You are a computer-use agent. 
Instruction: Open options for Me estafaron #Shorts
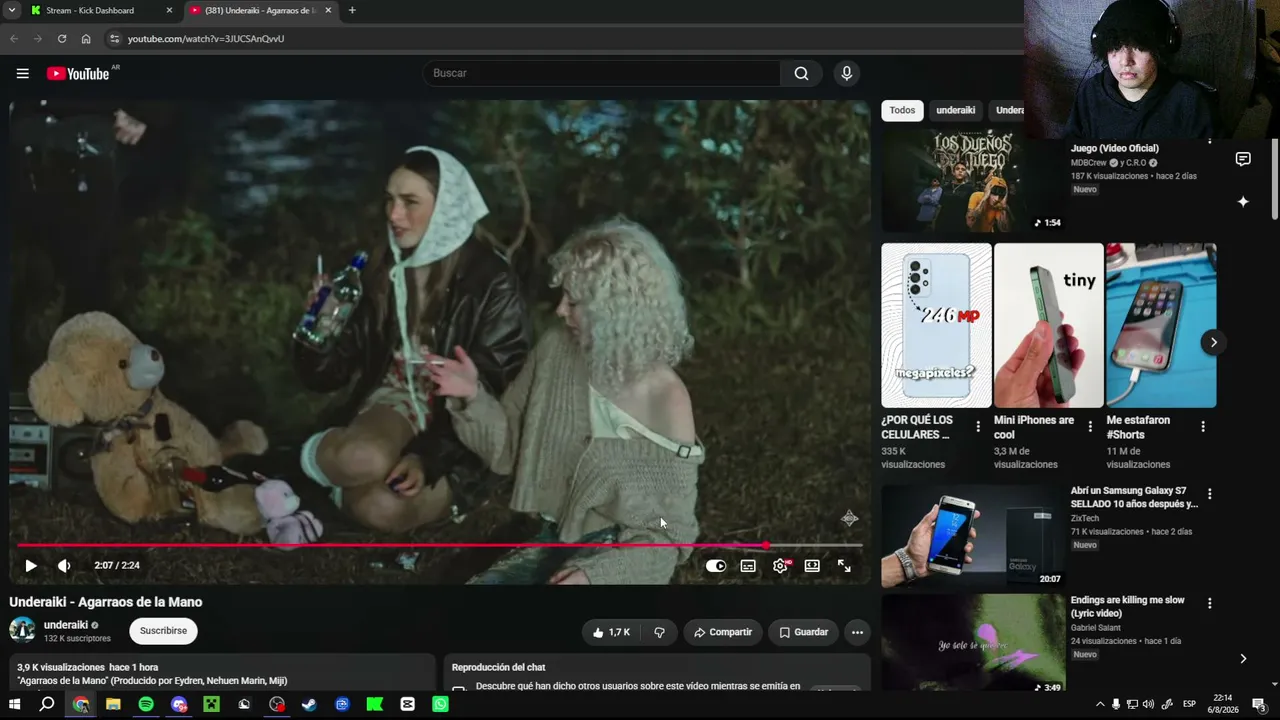[1203, 427]
